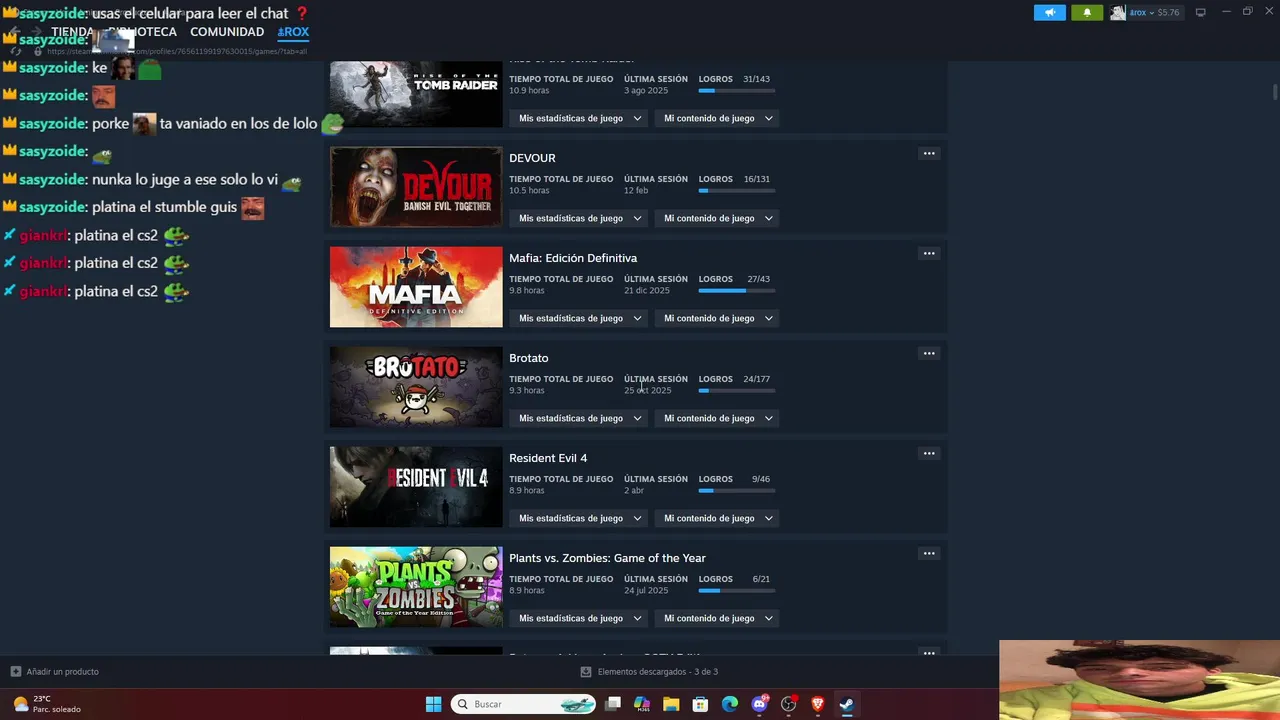Expand Mi contenido de juego for Brotato
Screen dimensions: 1280x720
point(717,418)
